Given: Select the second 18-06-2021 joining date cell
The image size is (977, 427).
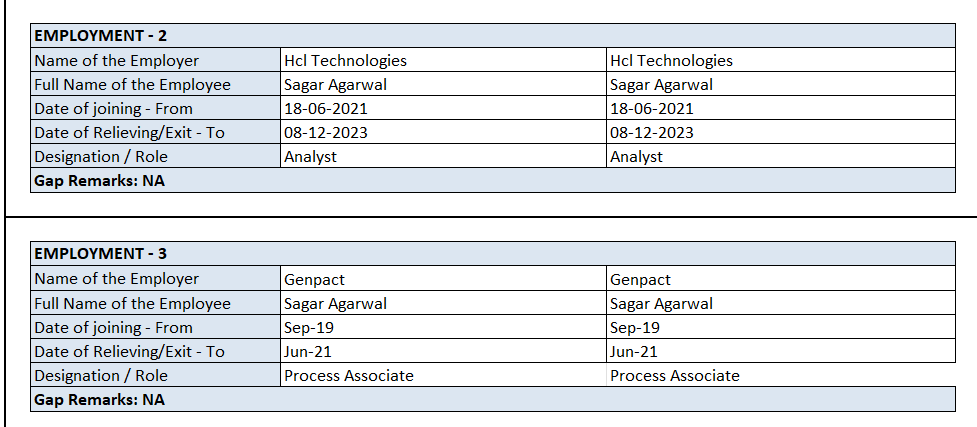Looking at the screenshot, I should [652, 108].
